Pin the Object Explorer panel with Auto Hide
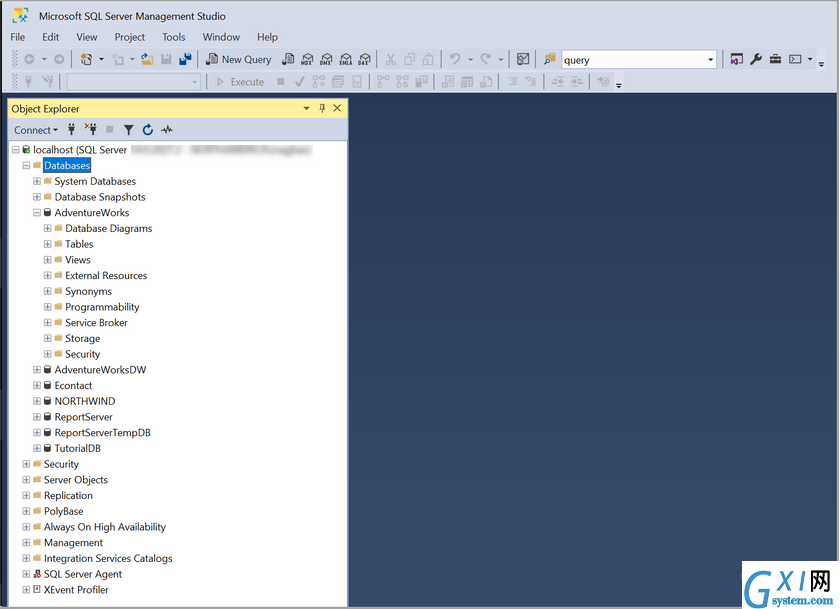This screenshot has width=840, height=609. (322, 108)
